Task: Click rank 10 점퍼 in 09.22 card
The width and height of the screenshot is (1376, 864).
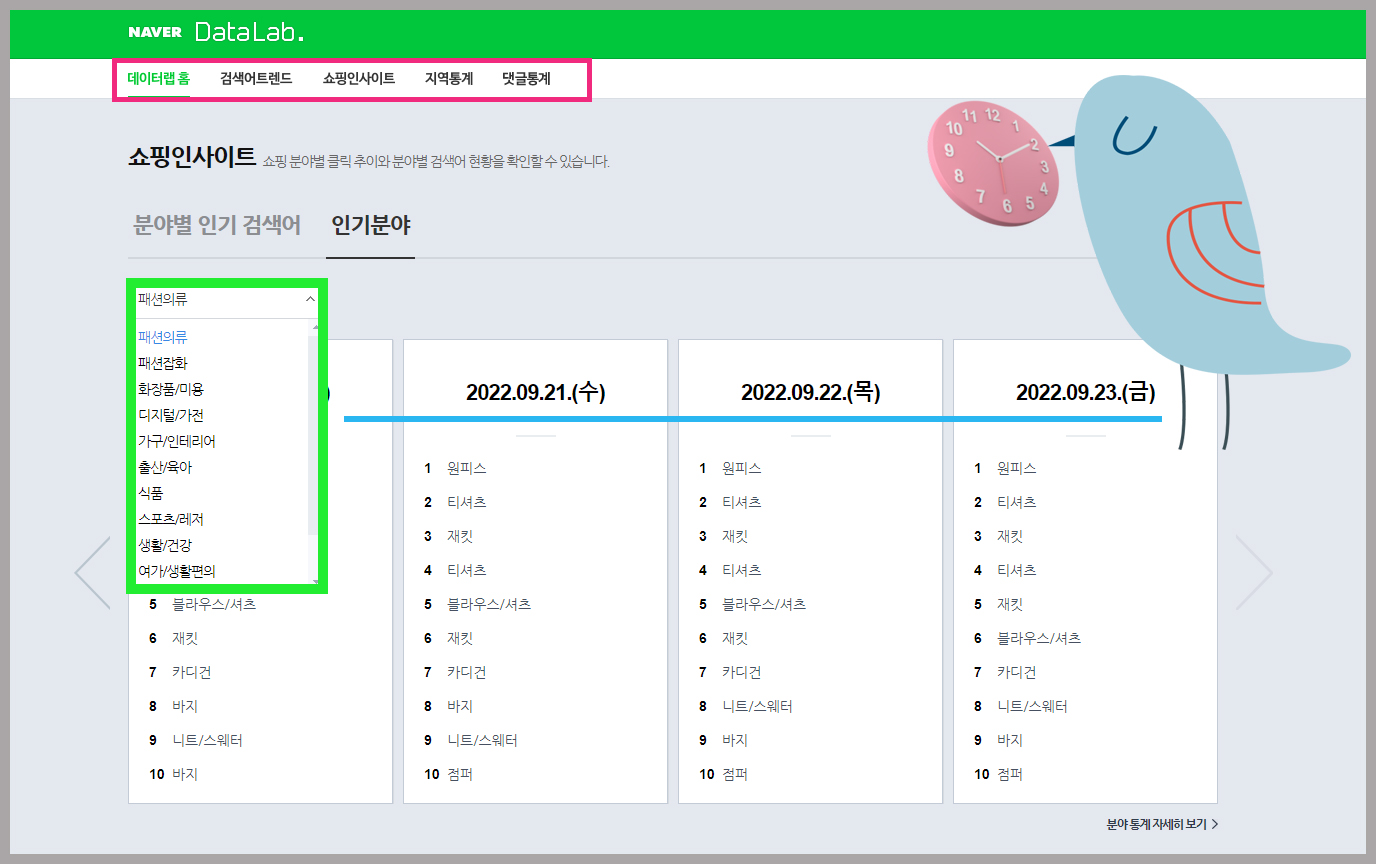Action: tap(735, 774)
